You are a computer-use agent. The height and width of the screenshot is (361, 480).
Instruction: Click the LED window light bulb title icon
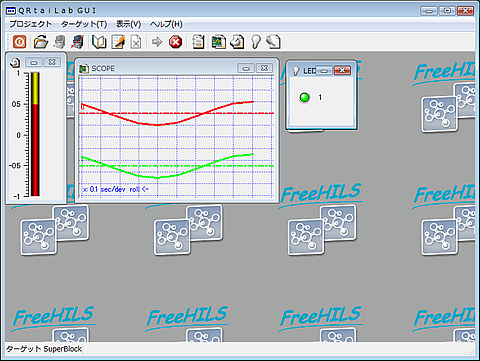tap(296, 71)
